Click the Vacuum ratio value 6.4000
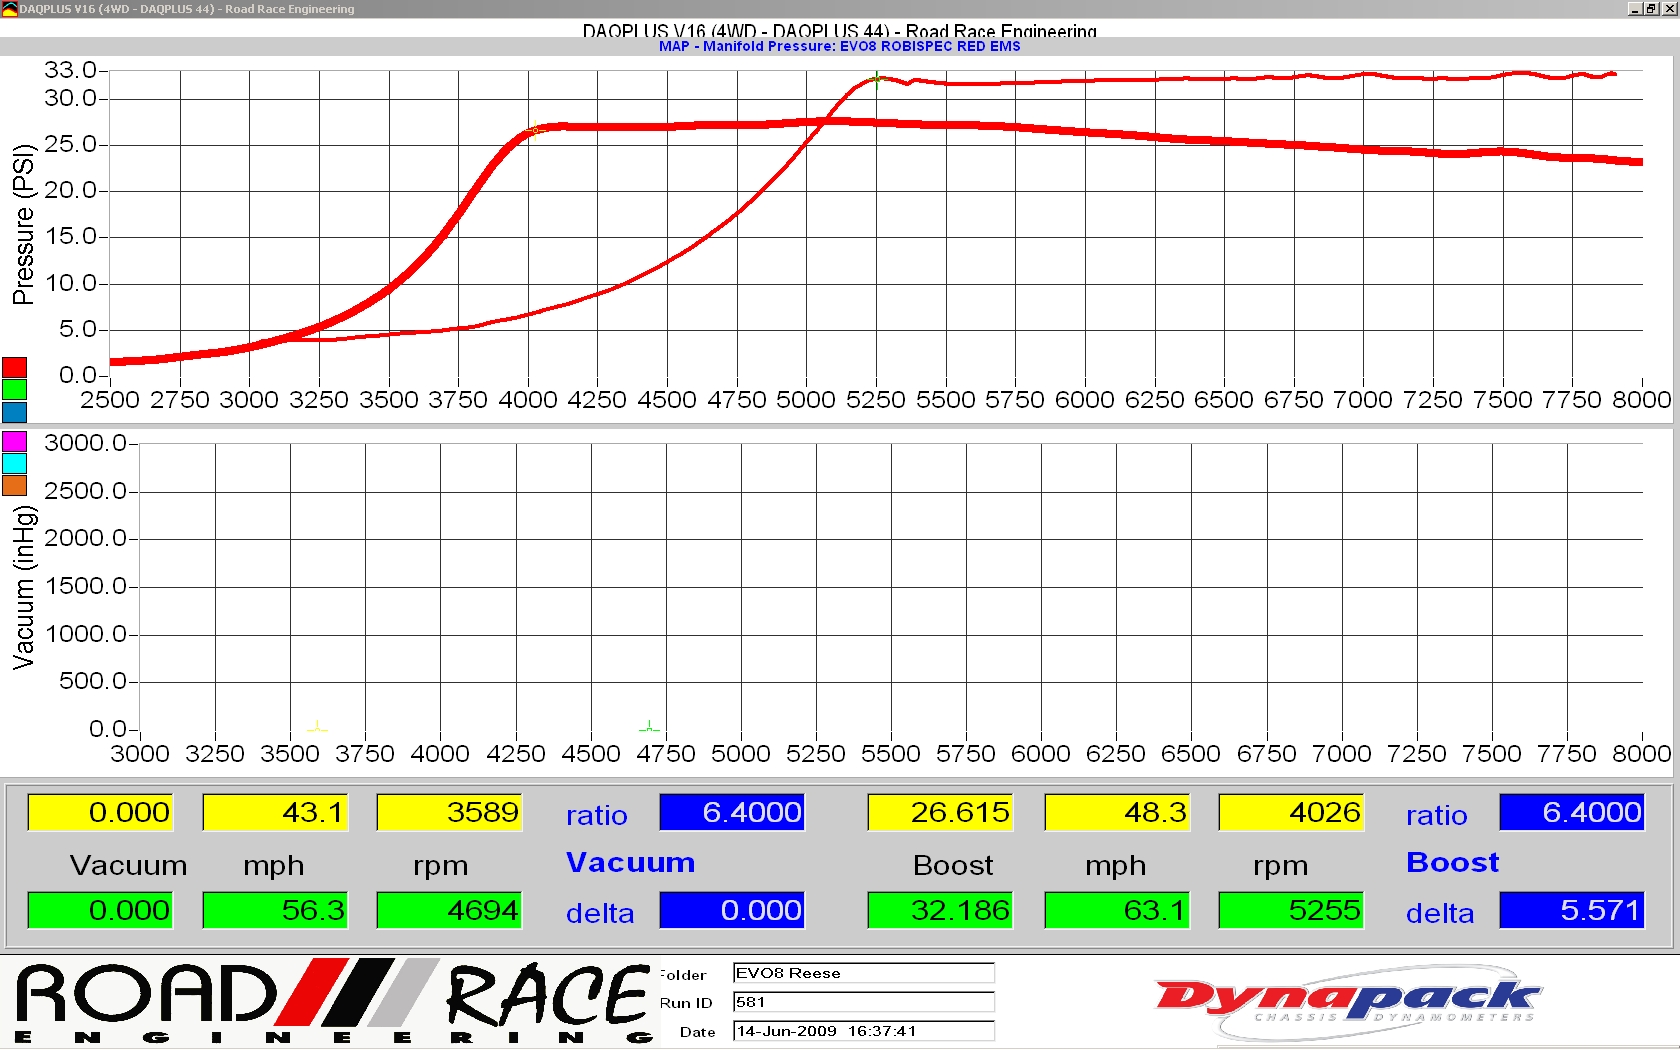Viewport: 1680px width, 1050px height. pos(732,812)
